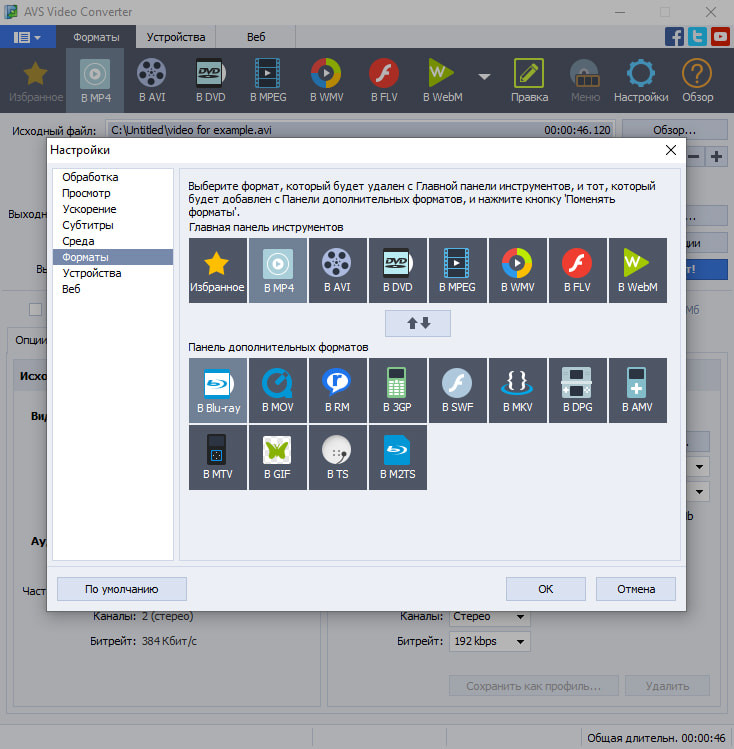Open the Правка editor from toolbar
Viewport: 734px width, 749px height.
[529, 80]
